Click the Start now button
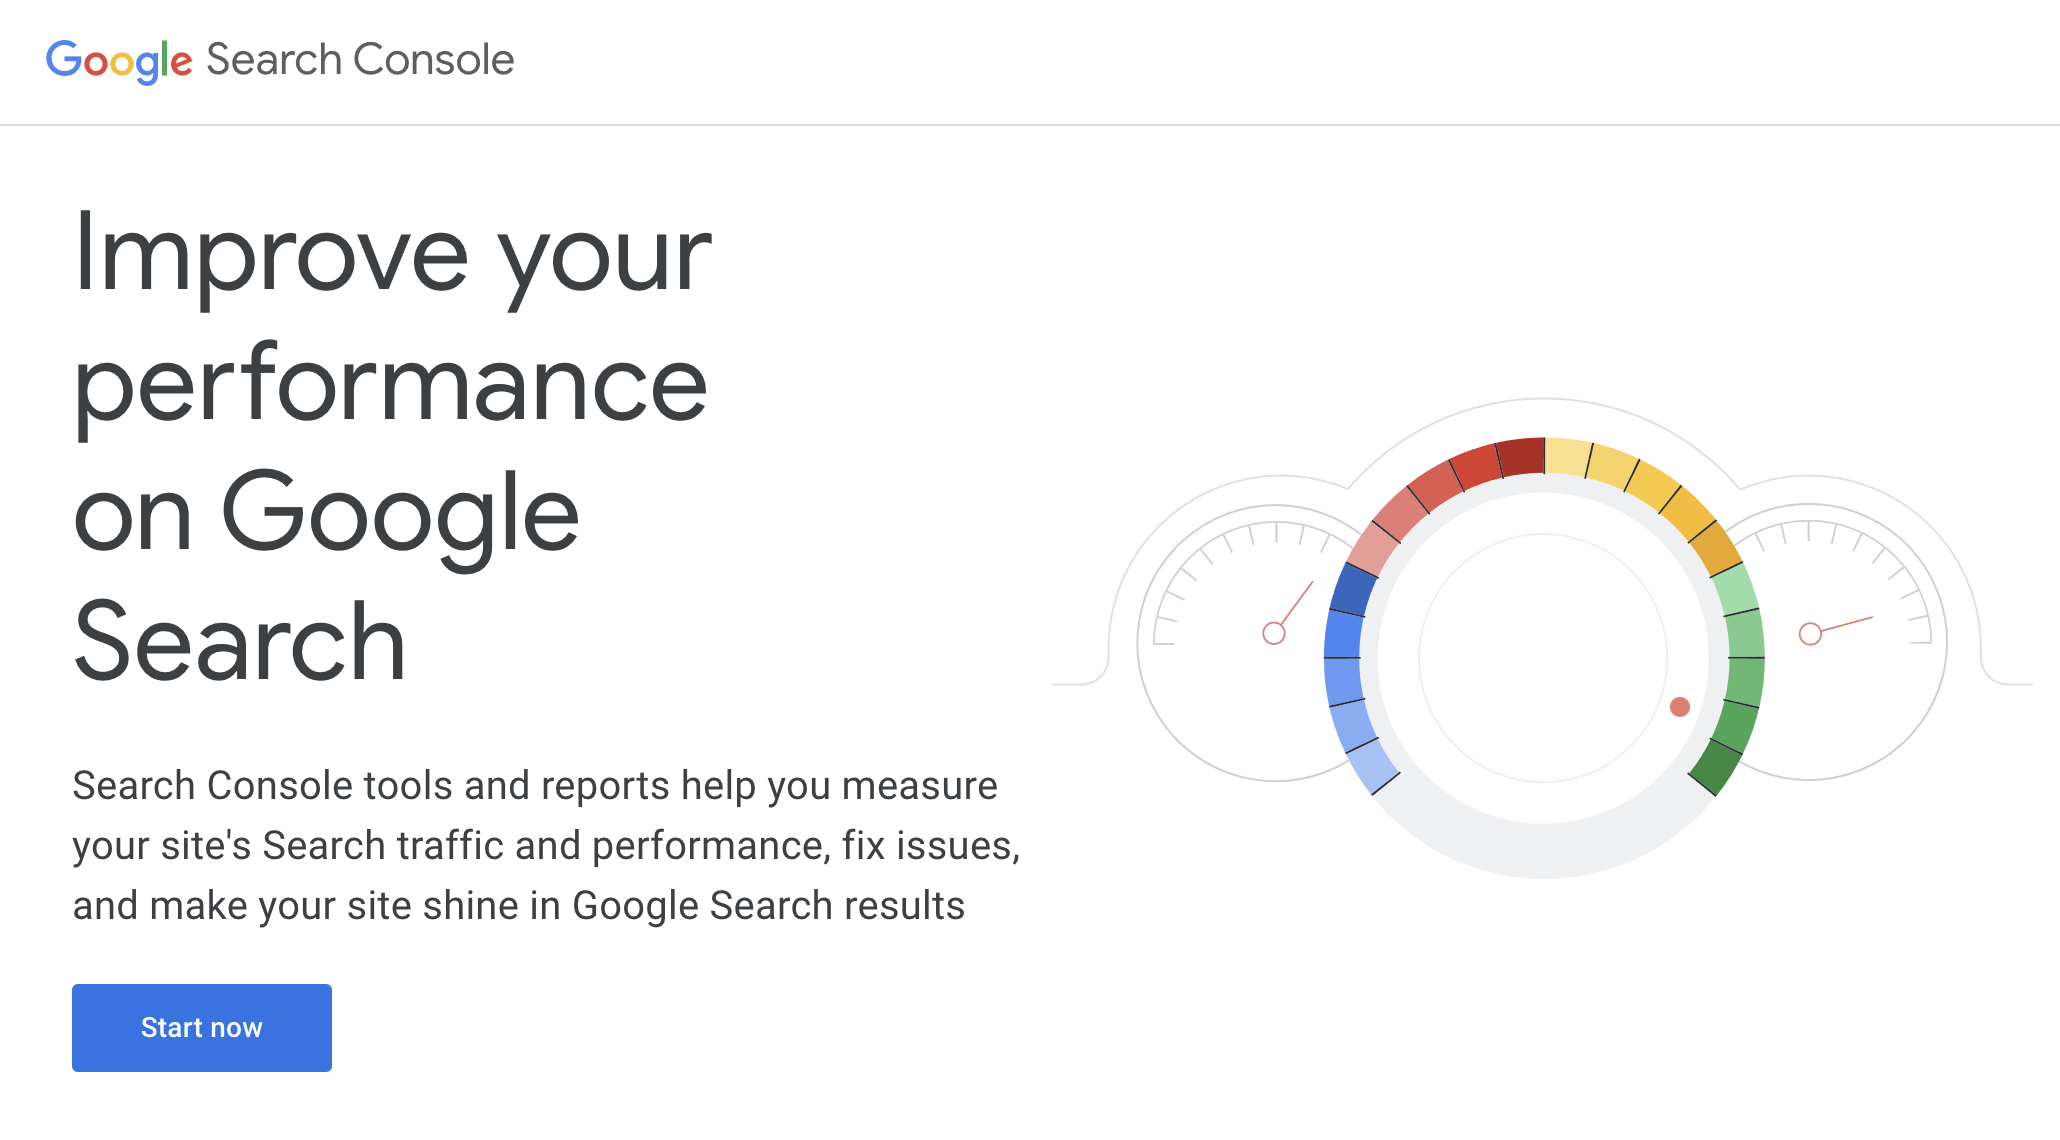Screen dimensions: 2060x1140 201,1027
